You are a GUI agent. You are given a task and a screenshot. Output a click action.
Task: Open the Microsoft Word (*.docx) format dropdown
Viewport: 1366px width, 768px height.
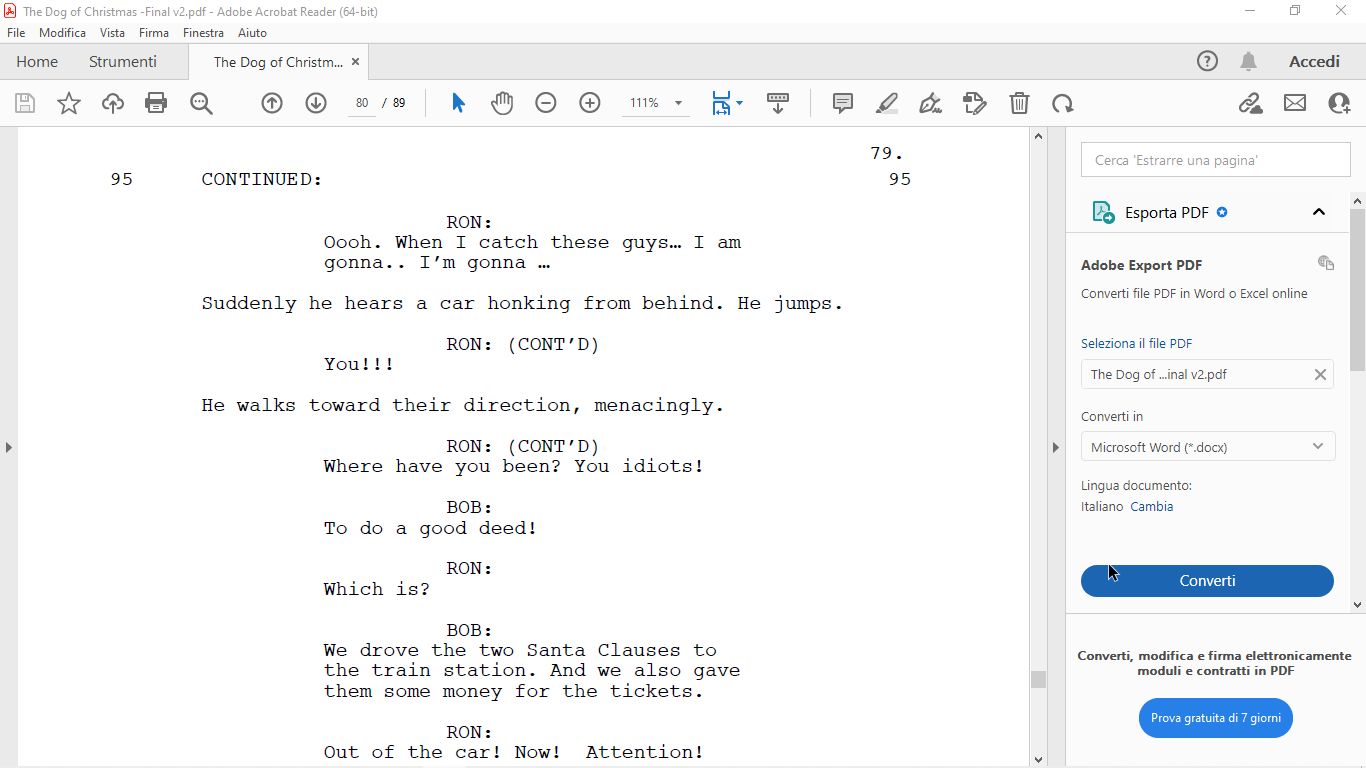click(x=1208, y=447)
